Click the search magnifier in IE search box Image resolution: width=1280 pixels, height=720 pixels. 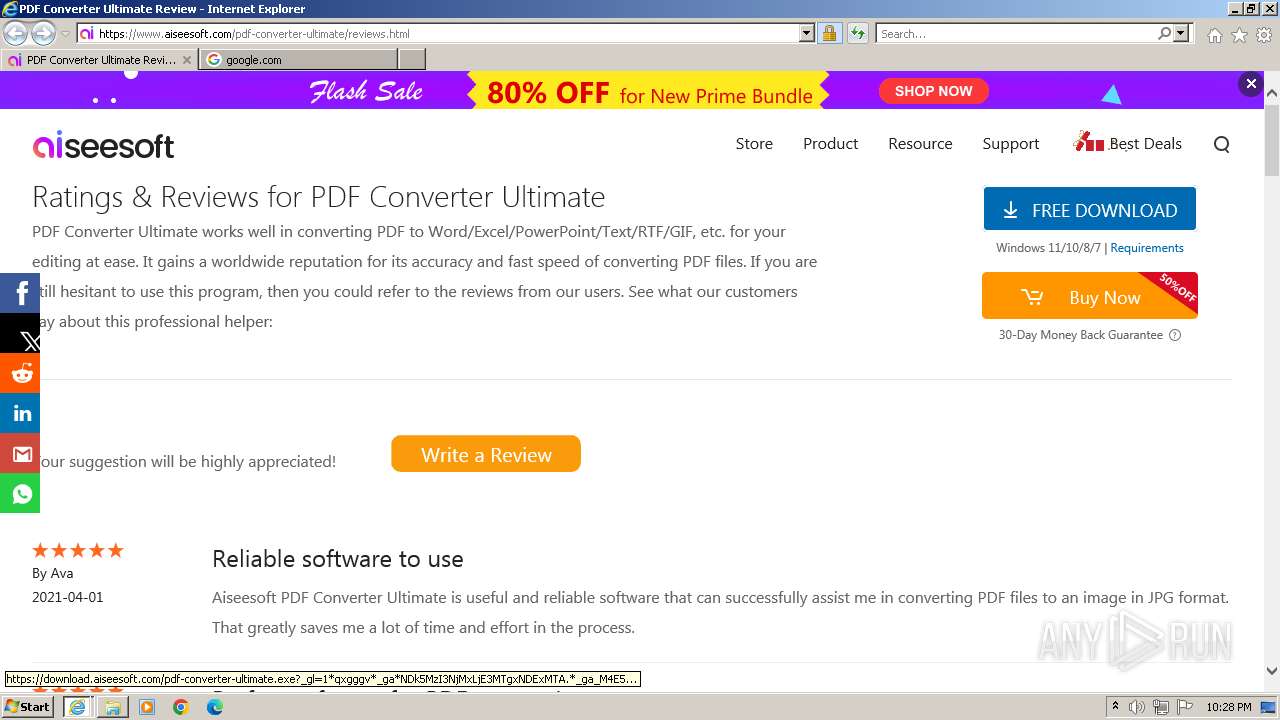(x=1164, y=33)
